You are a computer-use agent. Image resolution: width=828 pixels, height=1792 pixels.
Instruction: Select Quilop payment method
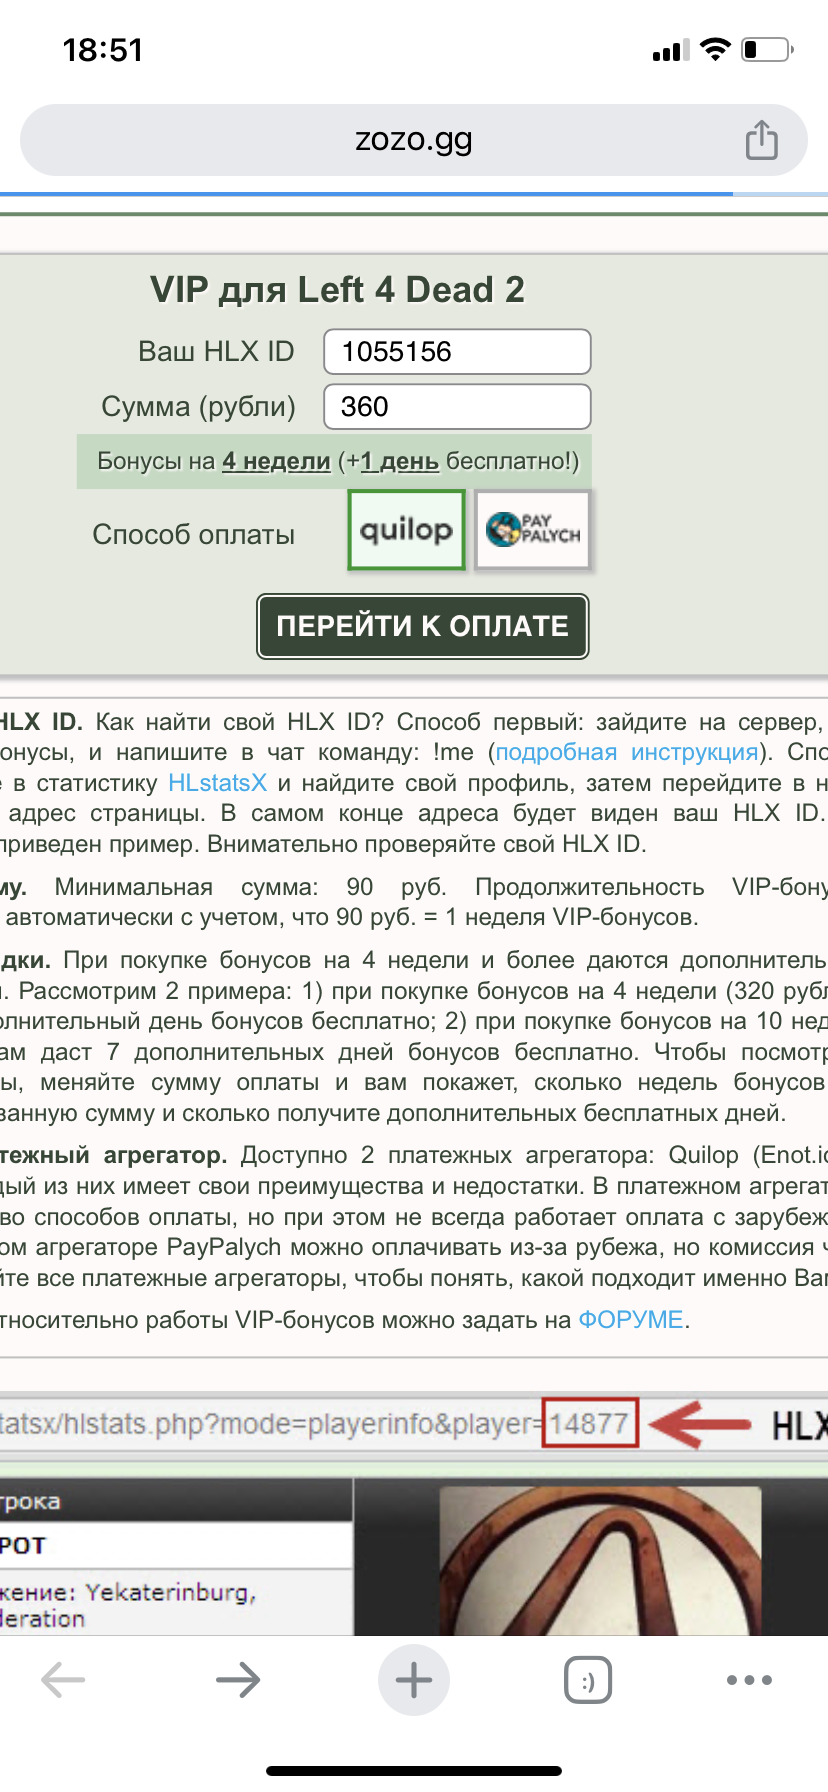406,530
